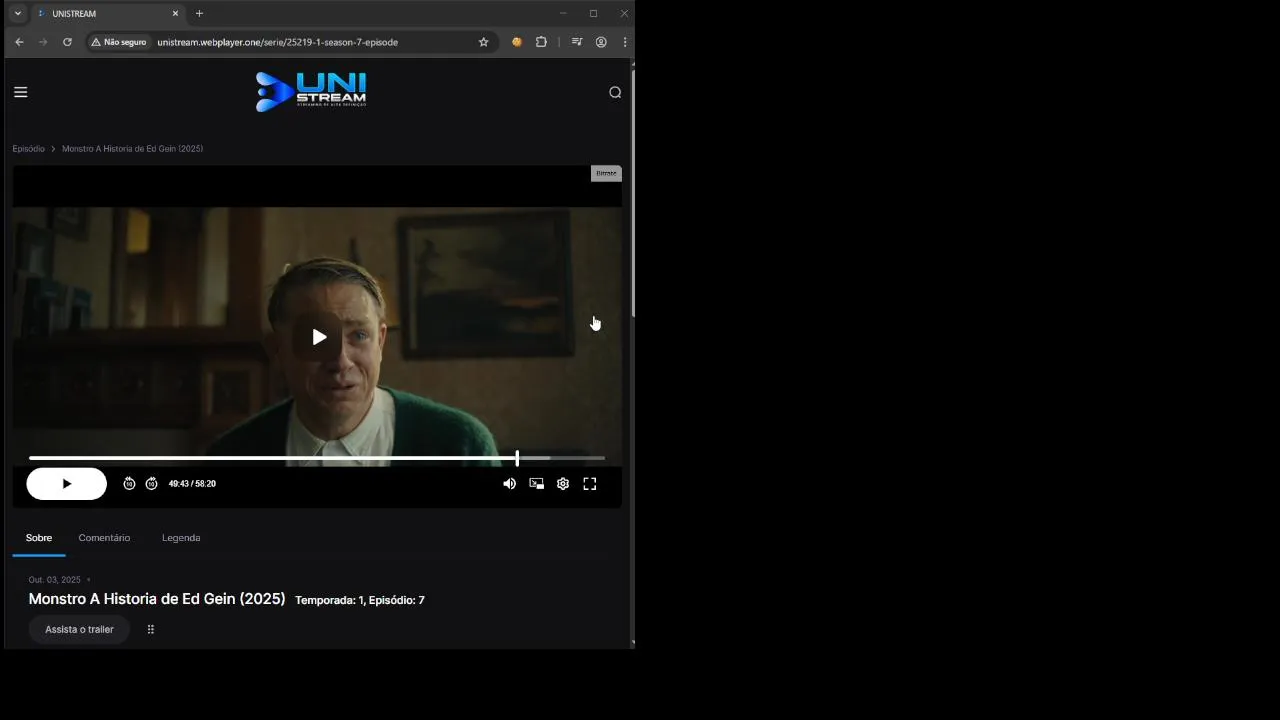The image size is (1280, 720).
Task: Click the Assista o trailer button
Action: 79,629
